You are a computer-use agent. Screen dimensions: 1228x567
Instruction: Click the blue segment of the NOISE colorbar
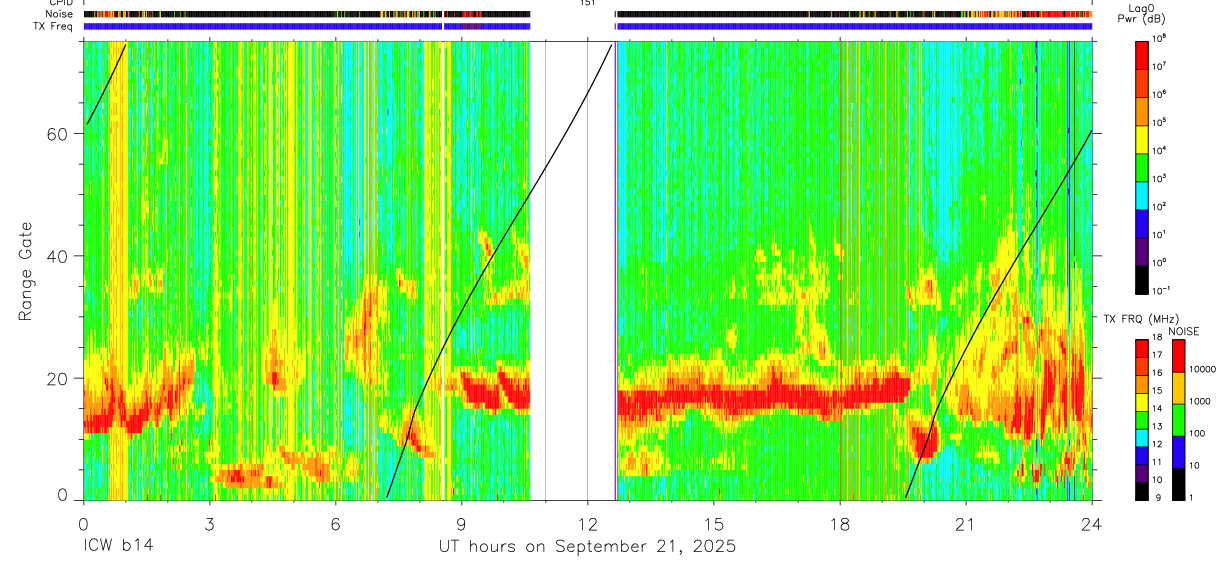pyautogui.click(x=1178, y=451)
